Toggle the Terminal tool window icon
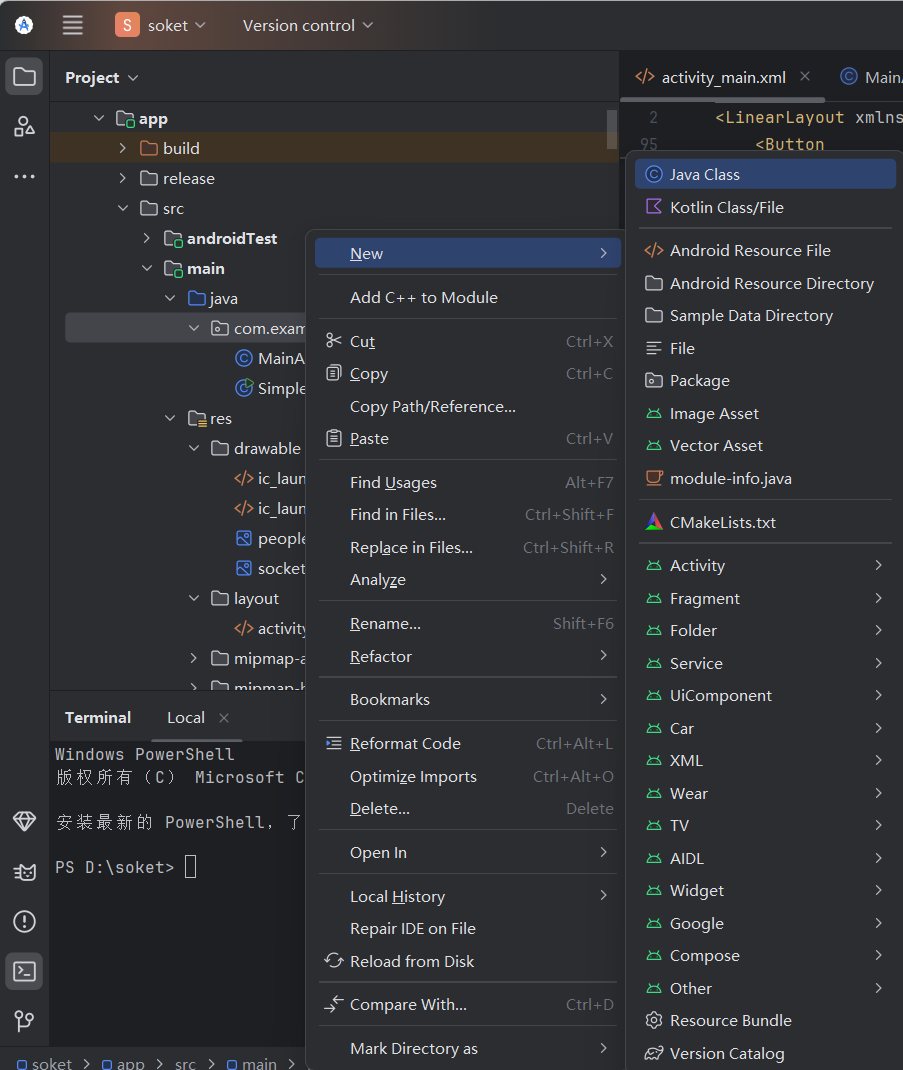The image size is (903, 1070). (25, 971)
